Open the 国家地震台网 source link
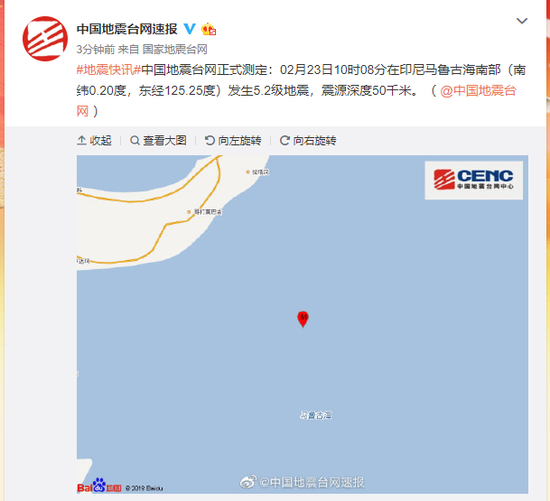 [175, 49]
